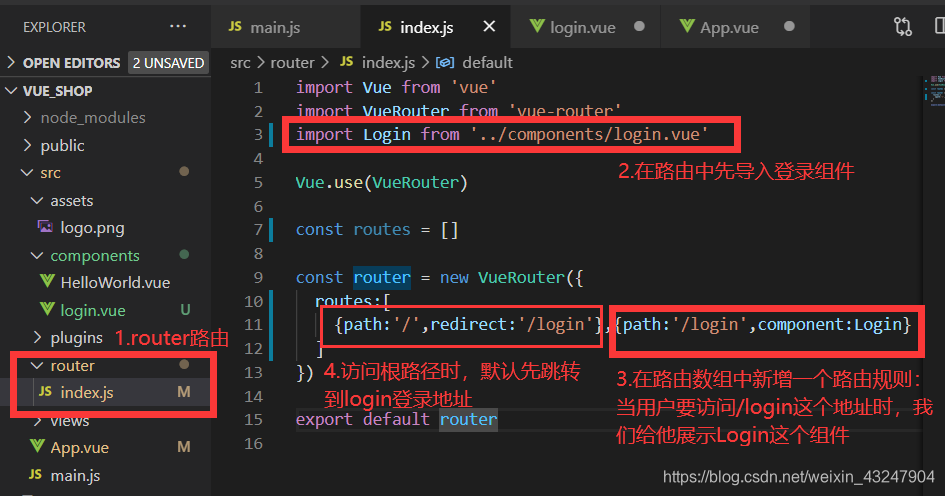Screen dimensions: 945x496
Task: Click the M status beside App.vue
Action: click(184, 447)
